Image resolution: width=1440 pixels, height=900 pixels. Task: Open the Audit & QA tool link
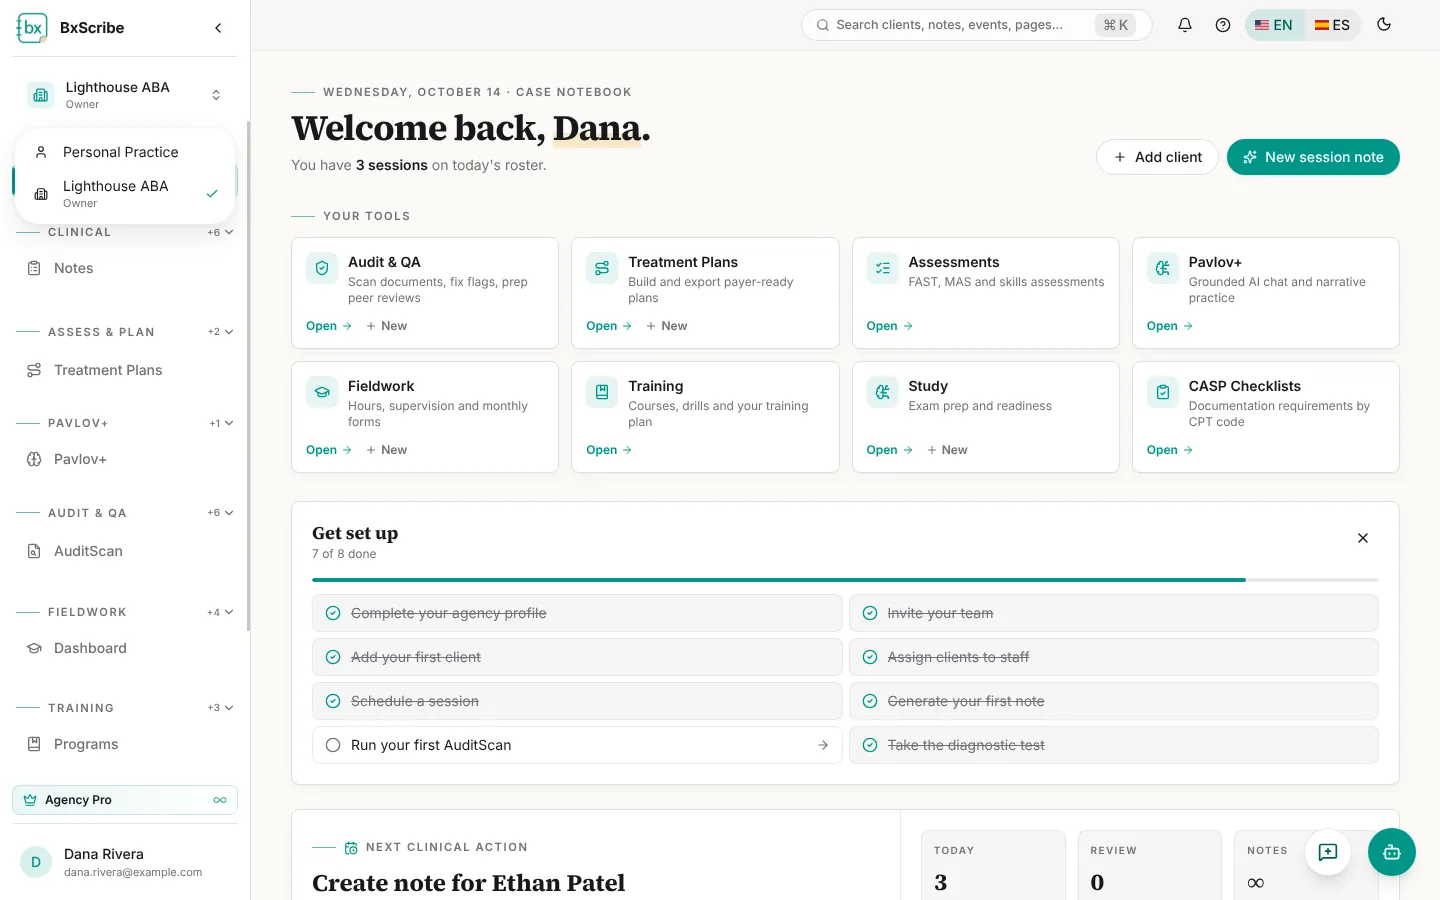[x=329, y=326]
